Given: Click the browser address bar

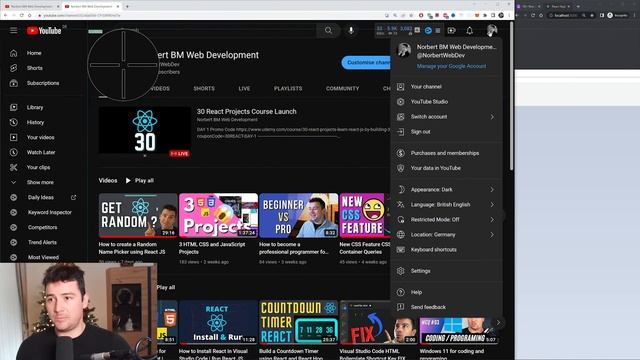Looking at the screenshot, I should 208,15.
